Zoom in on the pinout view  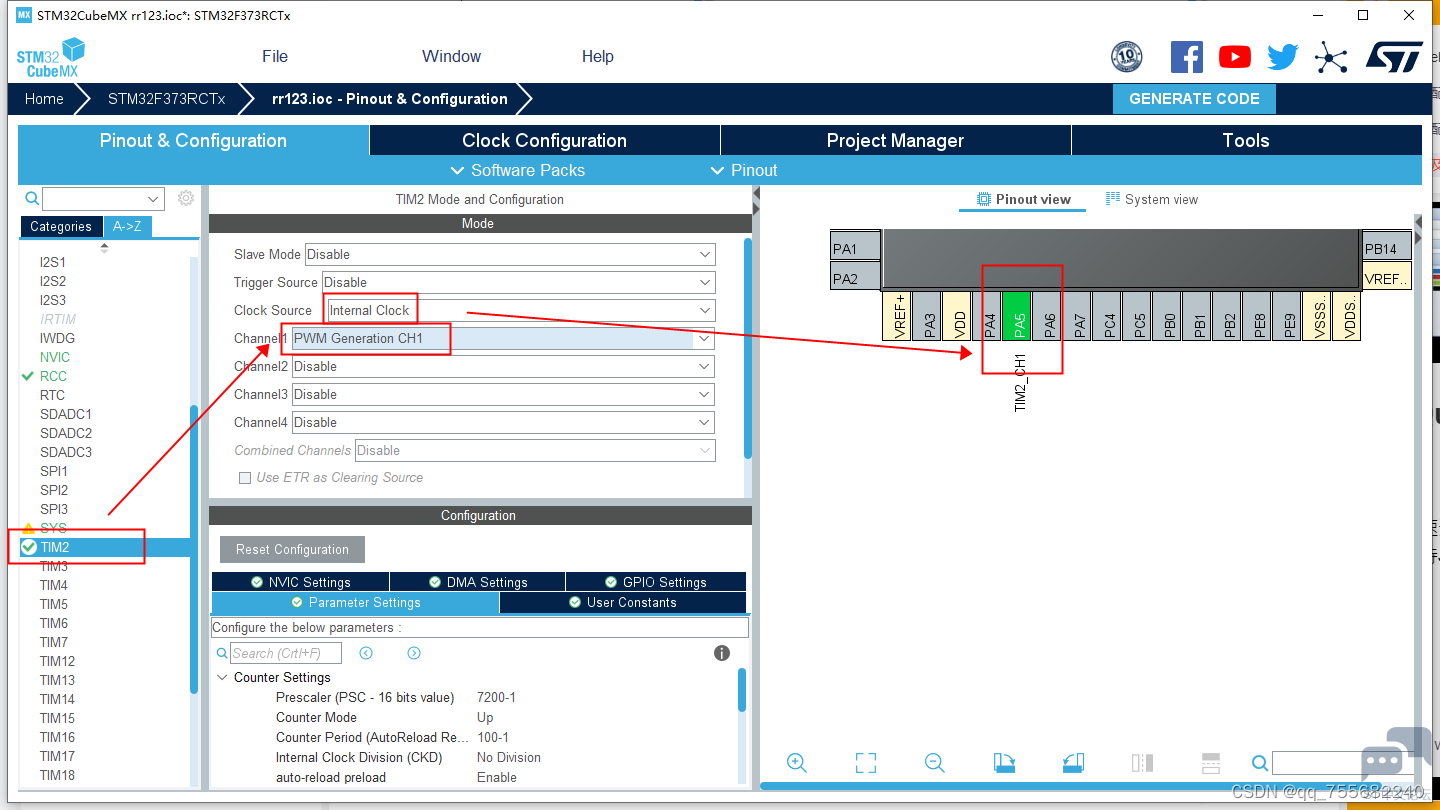(x=797, y=763)
